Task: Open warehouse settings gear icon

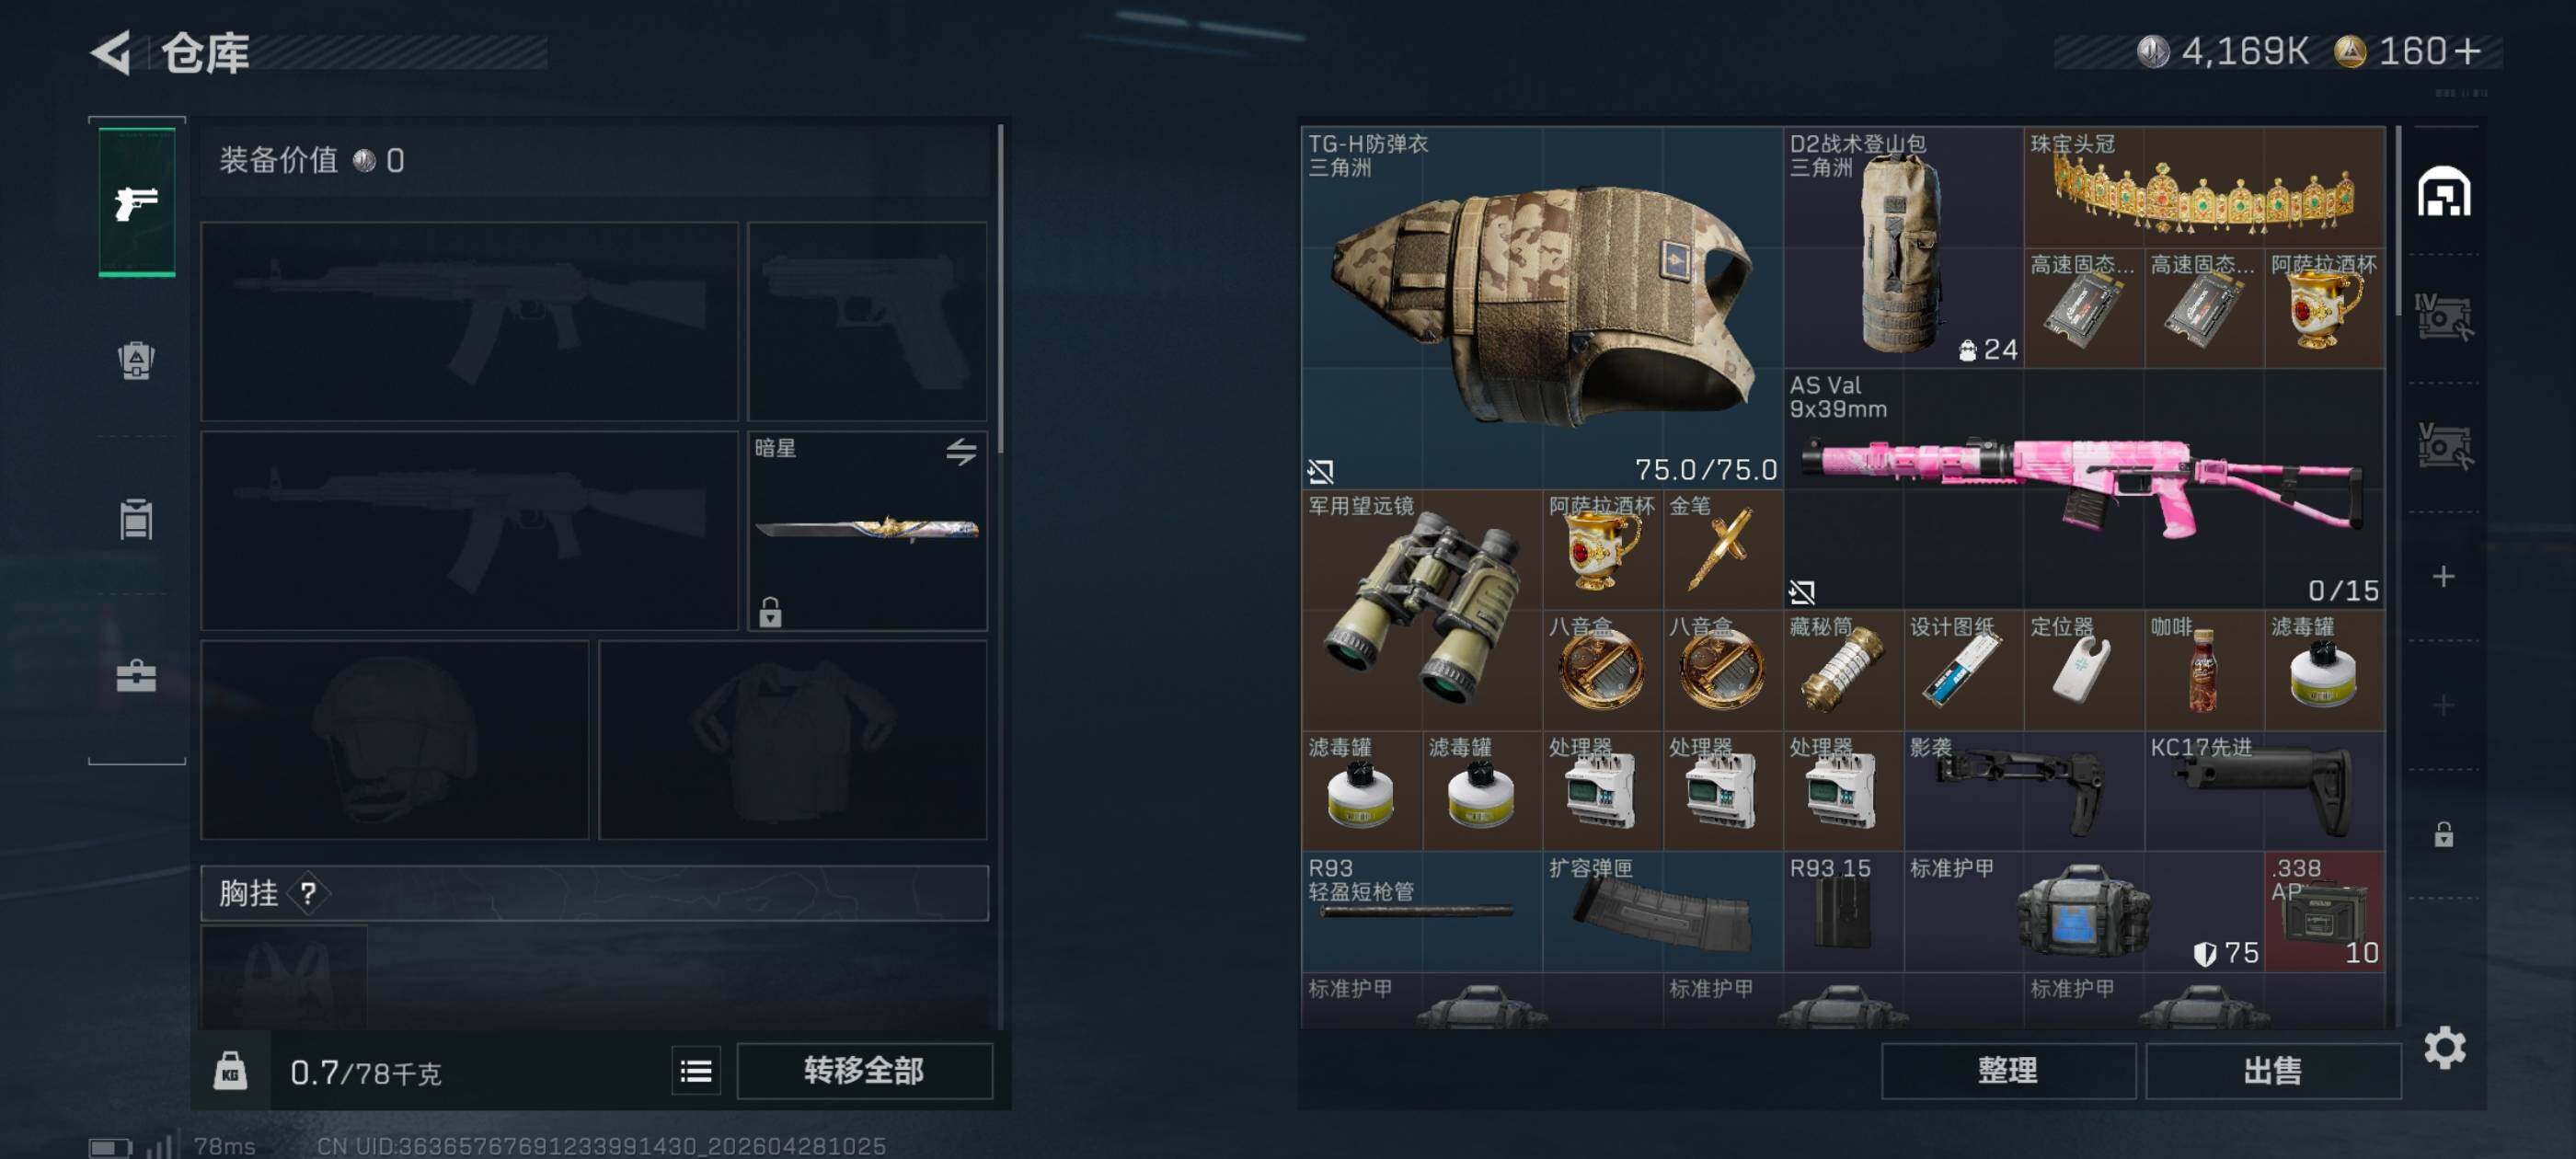Action: pos(2444,1048)
